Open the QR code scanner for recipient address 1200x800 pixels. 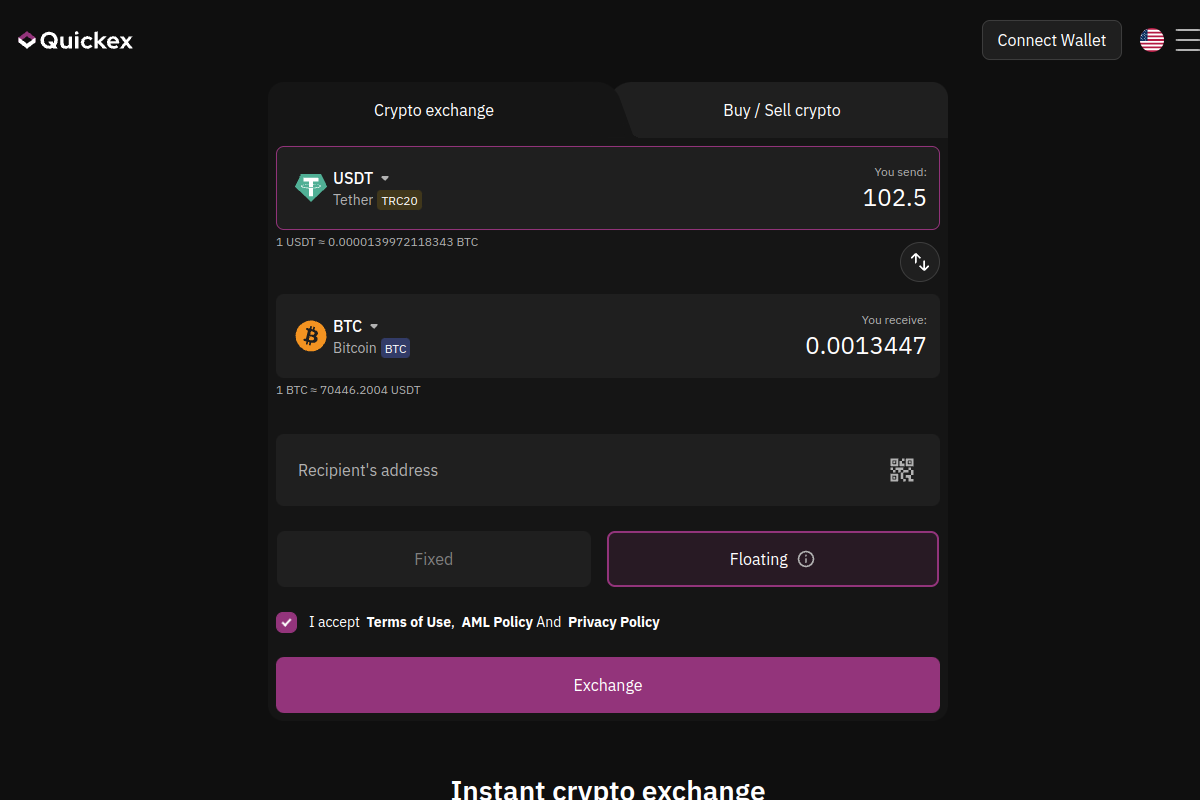[x=901, y=469]
